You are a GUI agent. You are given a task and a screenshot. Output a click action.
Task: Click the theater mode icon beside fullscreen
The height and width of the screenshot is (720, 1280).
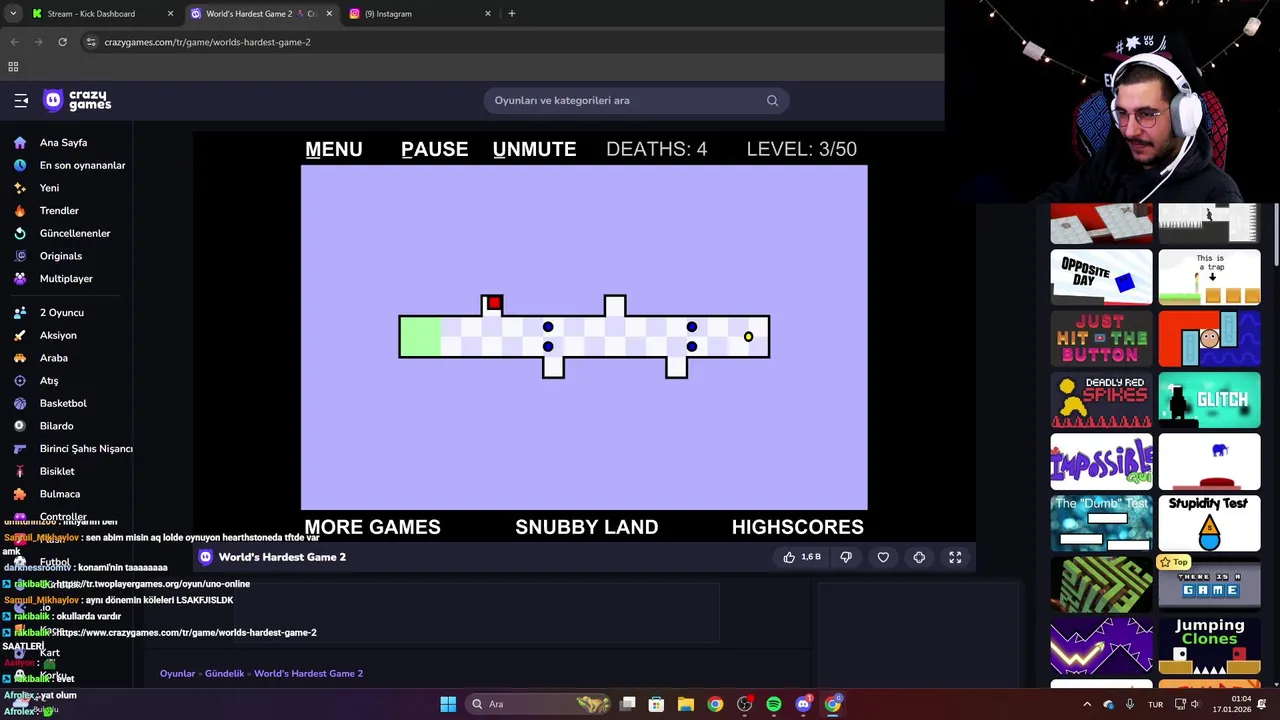(x=919, y=557)
